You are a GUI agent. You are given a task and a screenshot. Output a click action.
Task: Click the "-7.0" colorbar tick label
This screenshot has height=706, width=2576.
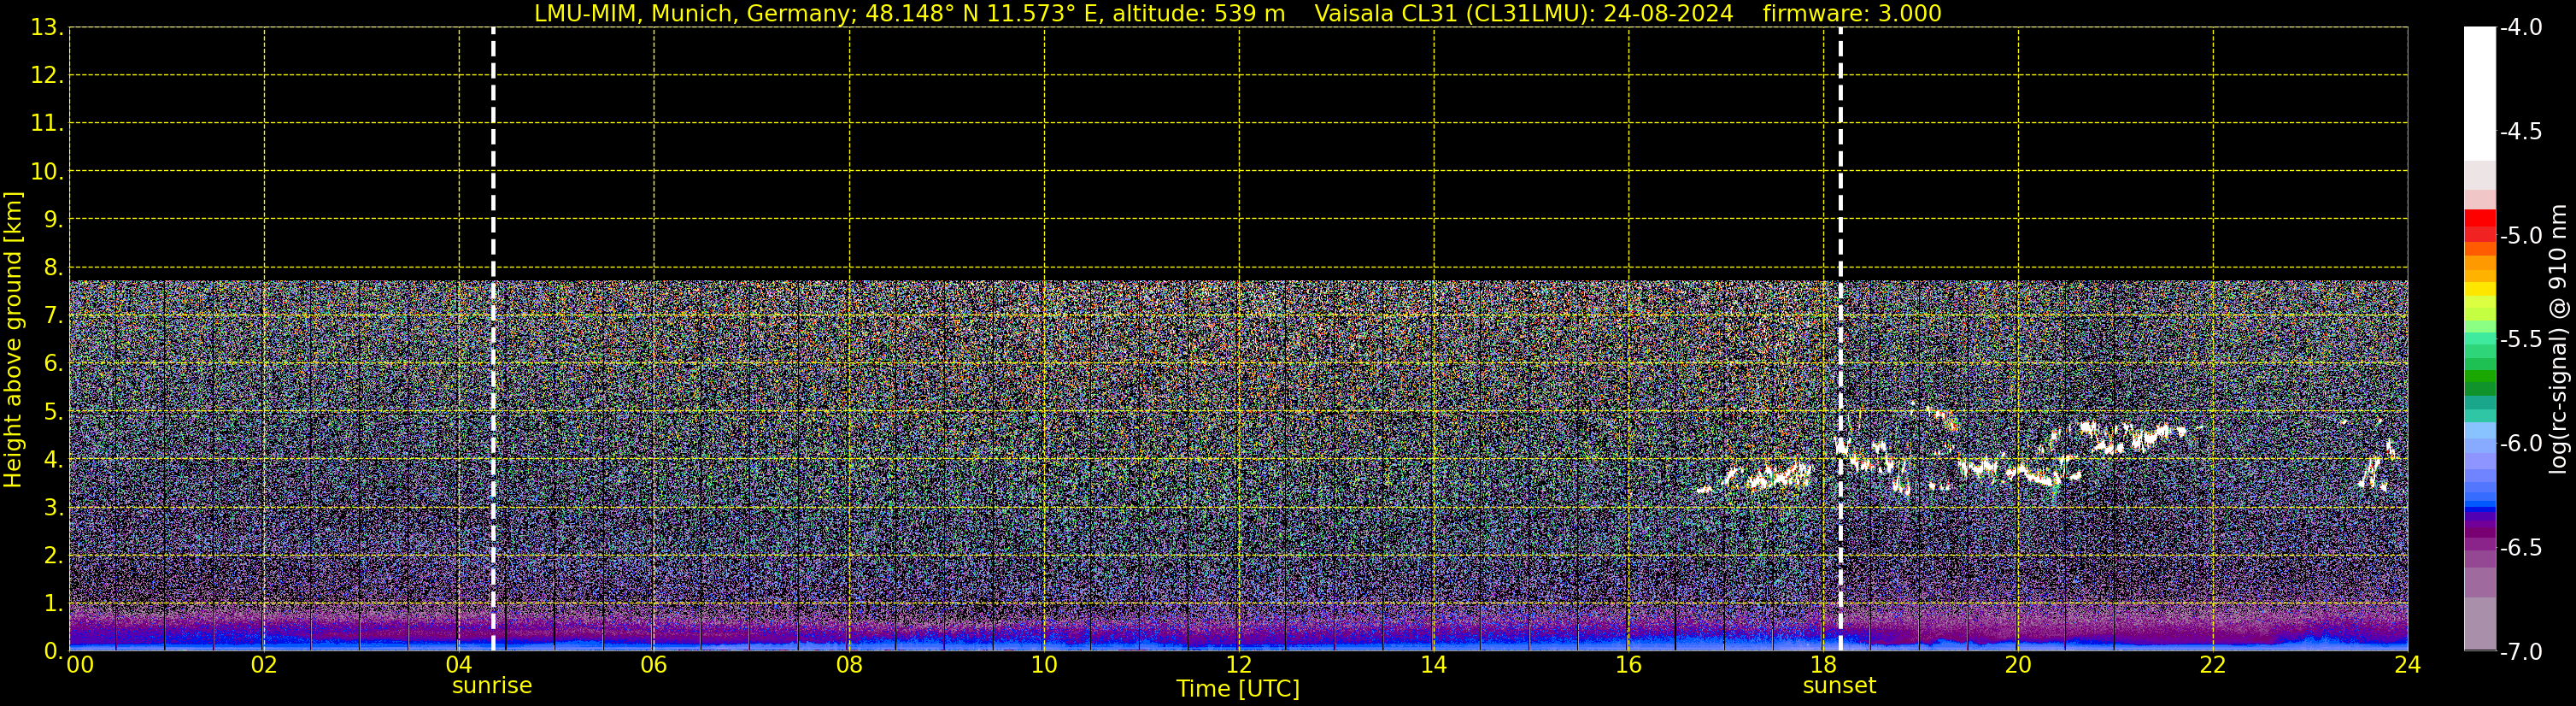2520,652
